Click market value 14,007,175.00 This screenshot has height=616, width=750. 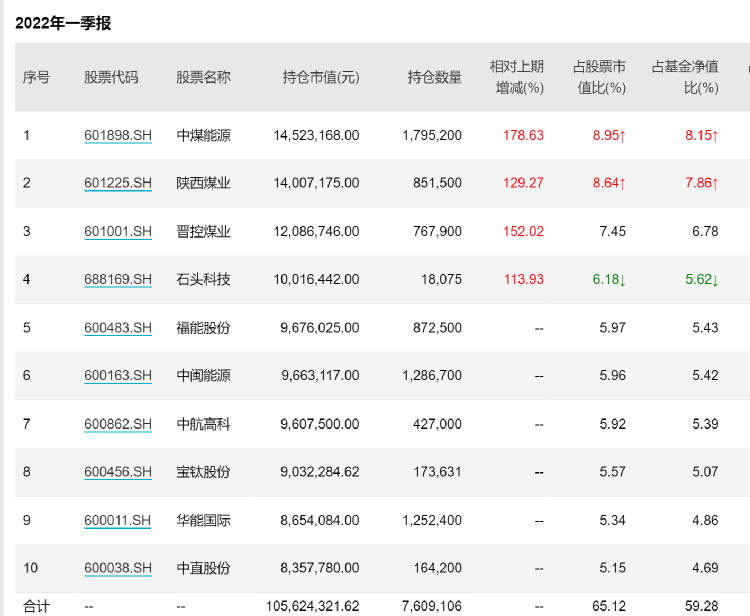point(316,183)
